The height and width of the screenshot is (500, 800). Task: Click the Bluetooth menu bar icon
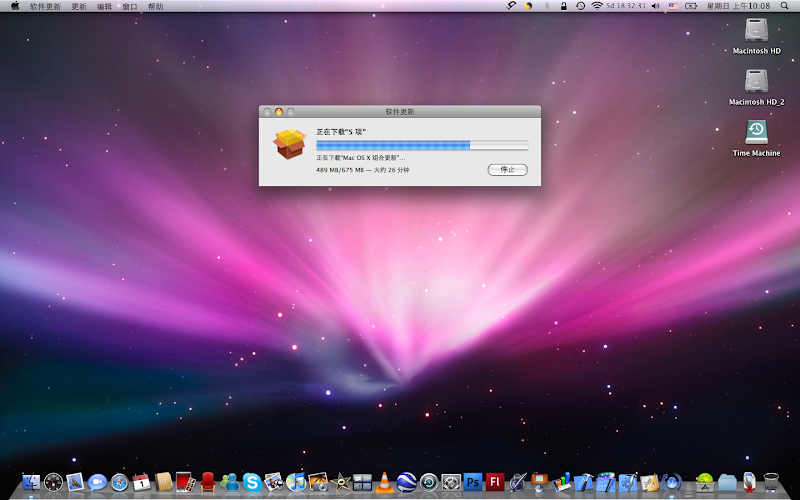pos(546,6)
